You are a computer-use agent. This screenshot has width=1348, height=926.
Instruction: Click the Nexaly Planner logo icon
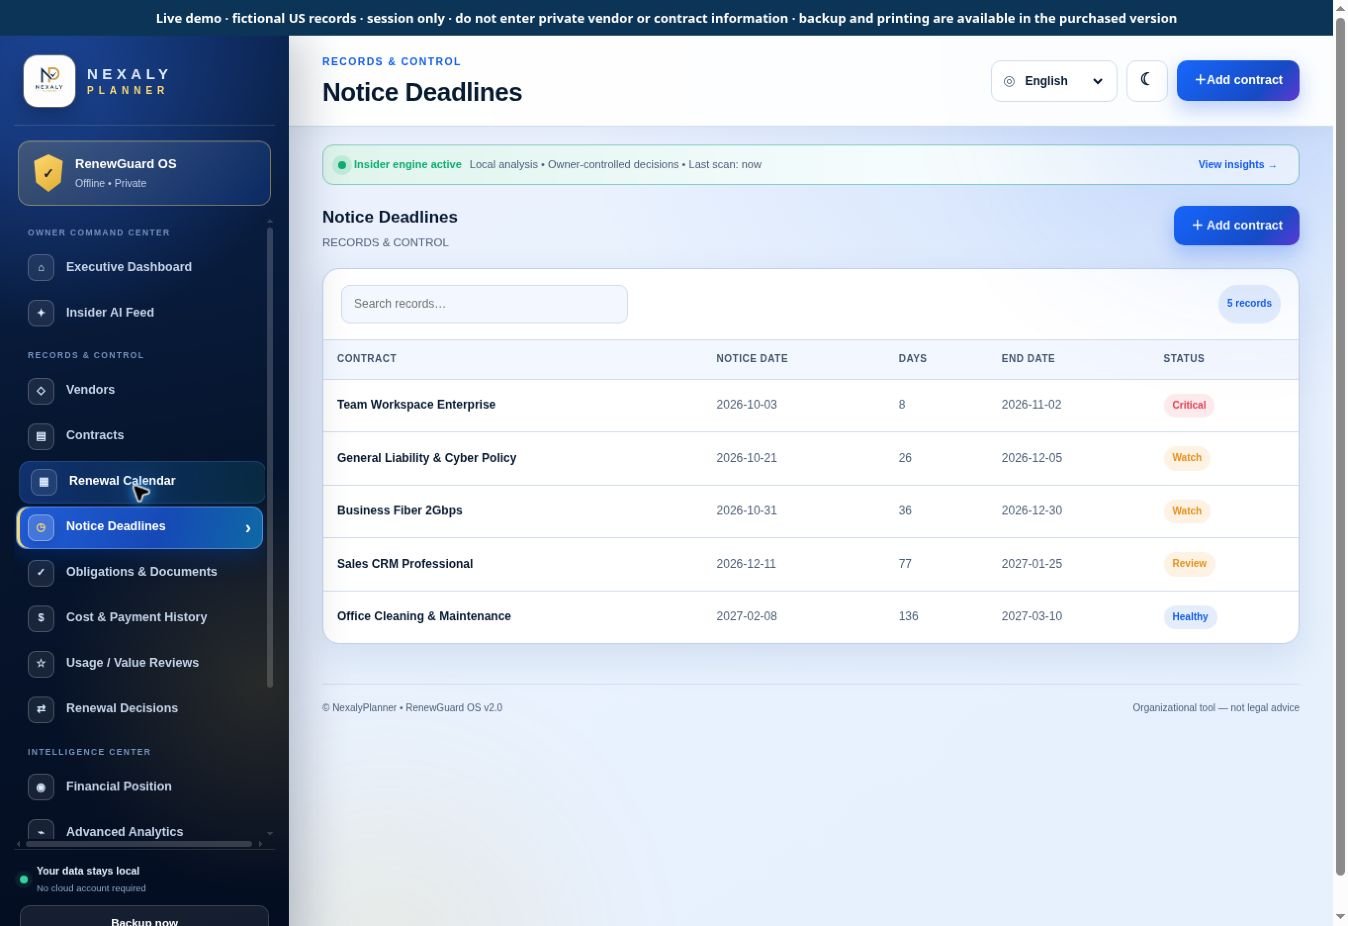tap(49, 81)
